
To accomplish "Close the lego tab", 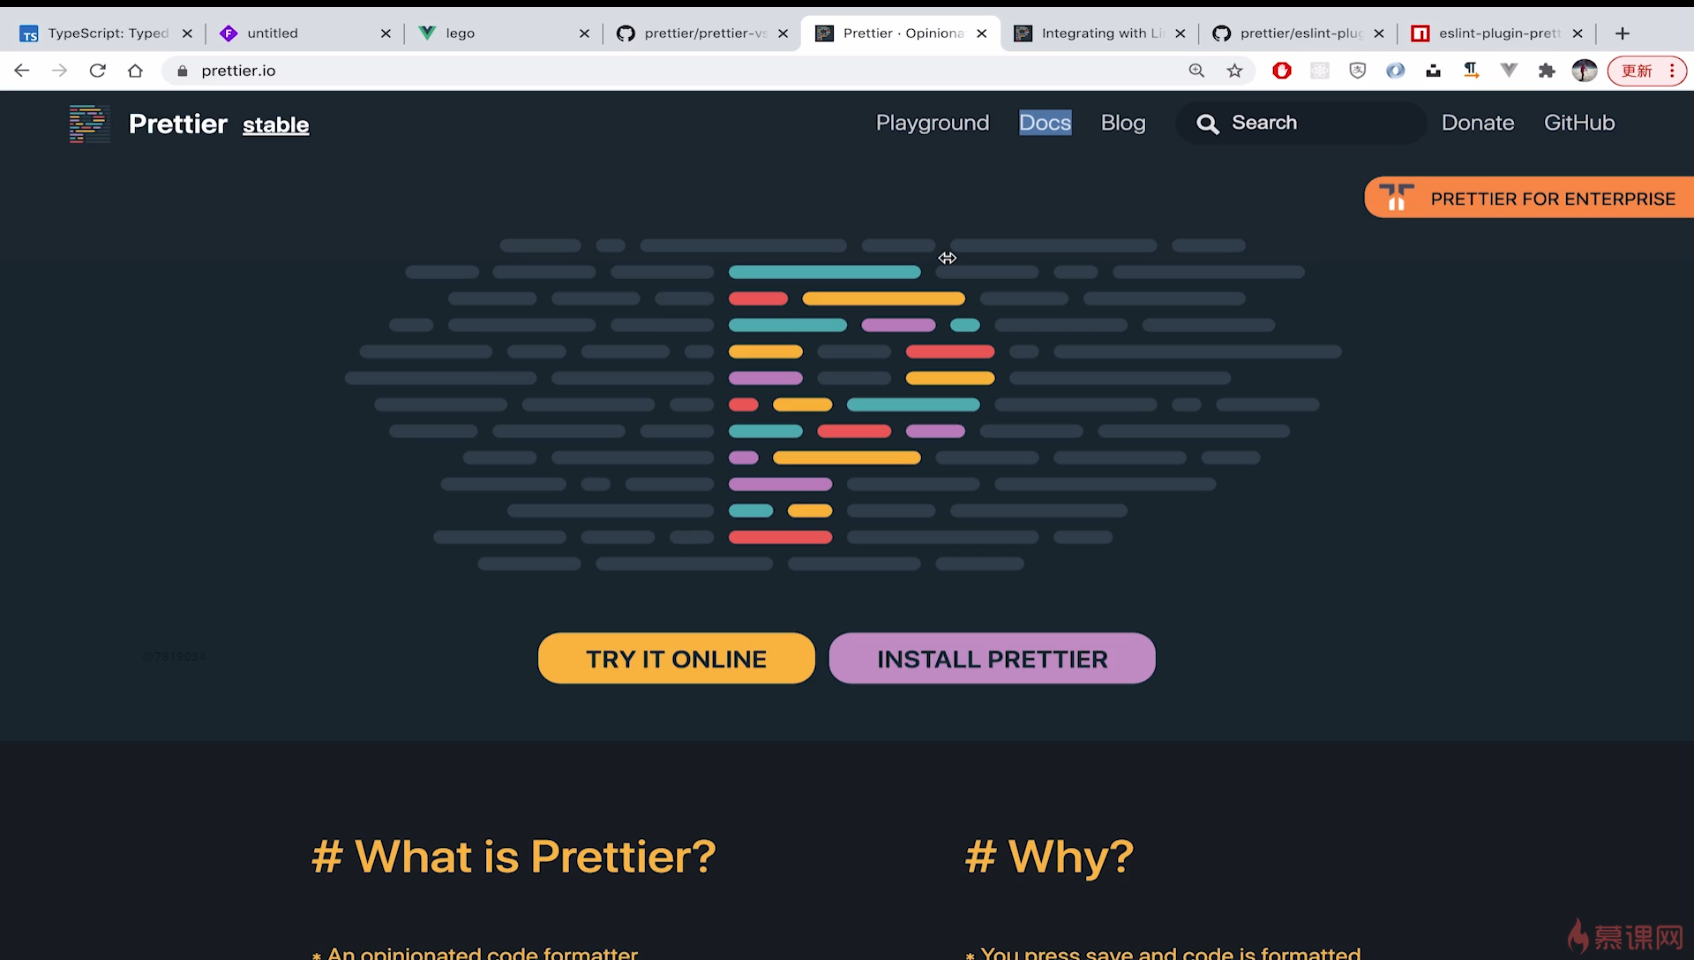I will 584,33.
